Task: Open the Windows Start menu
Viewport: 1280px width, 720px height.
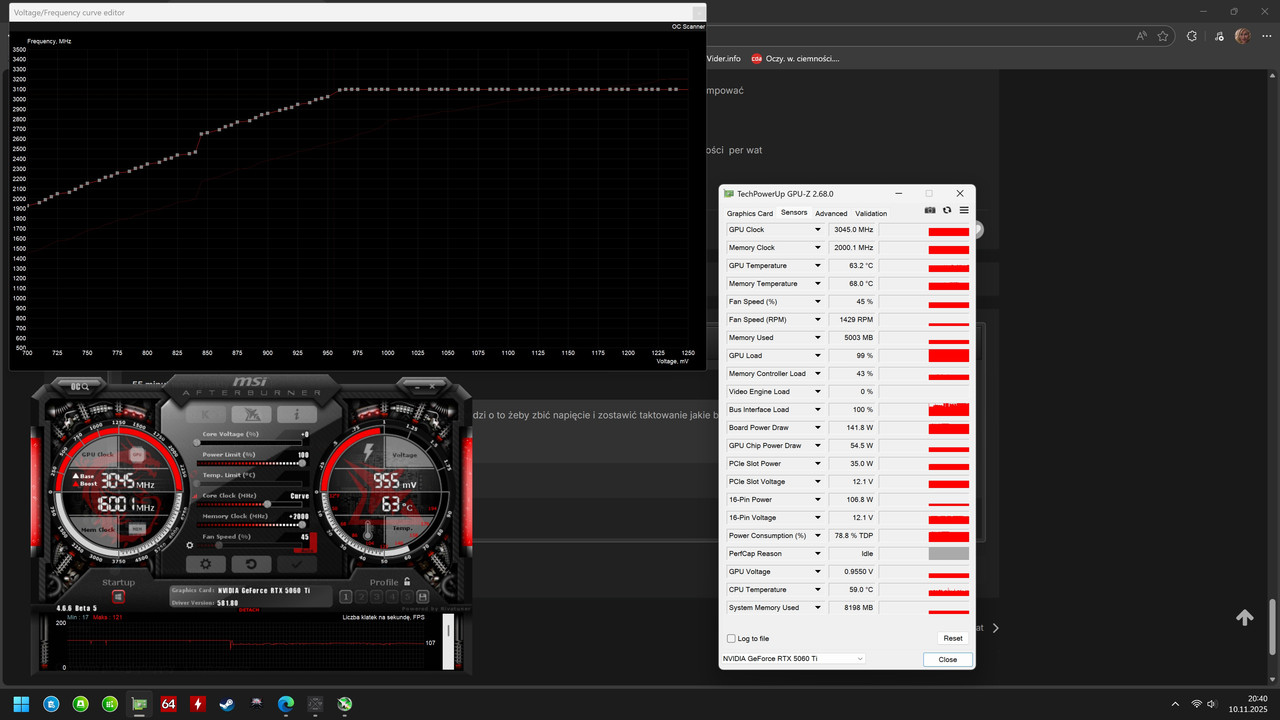Action: click(x=21, y=704)
